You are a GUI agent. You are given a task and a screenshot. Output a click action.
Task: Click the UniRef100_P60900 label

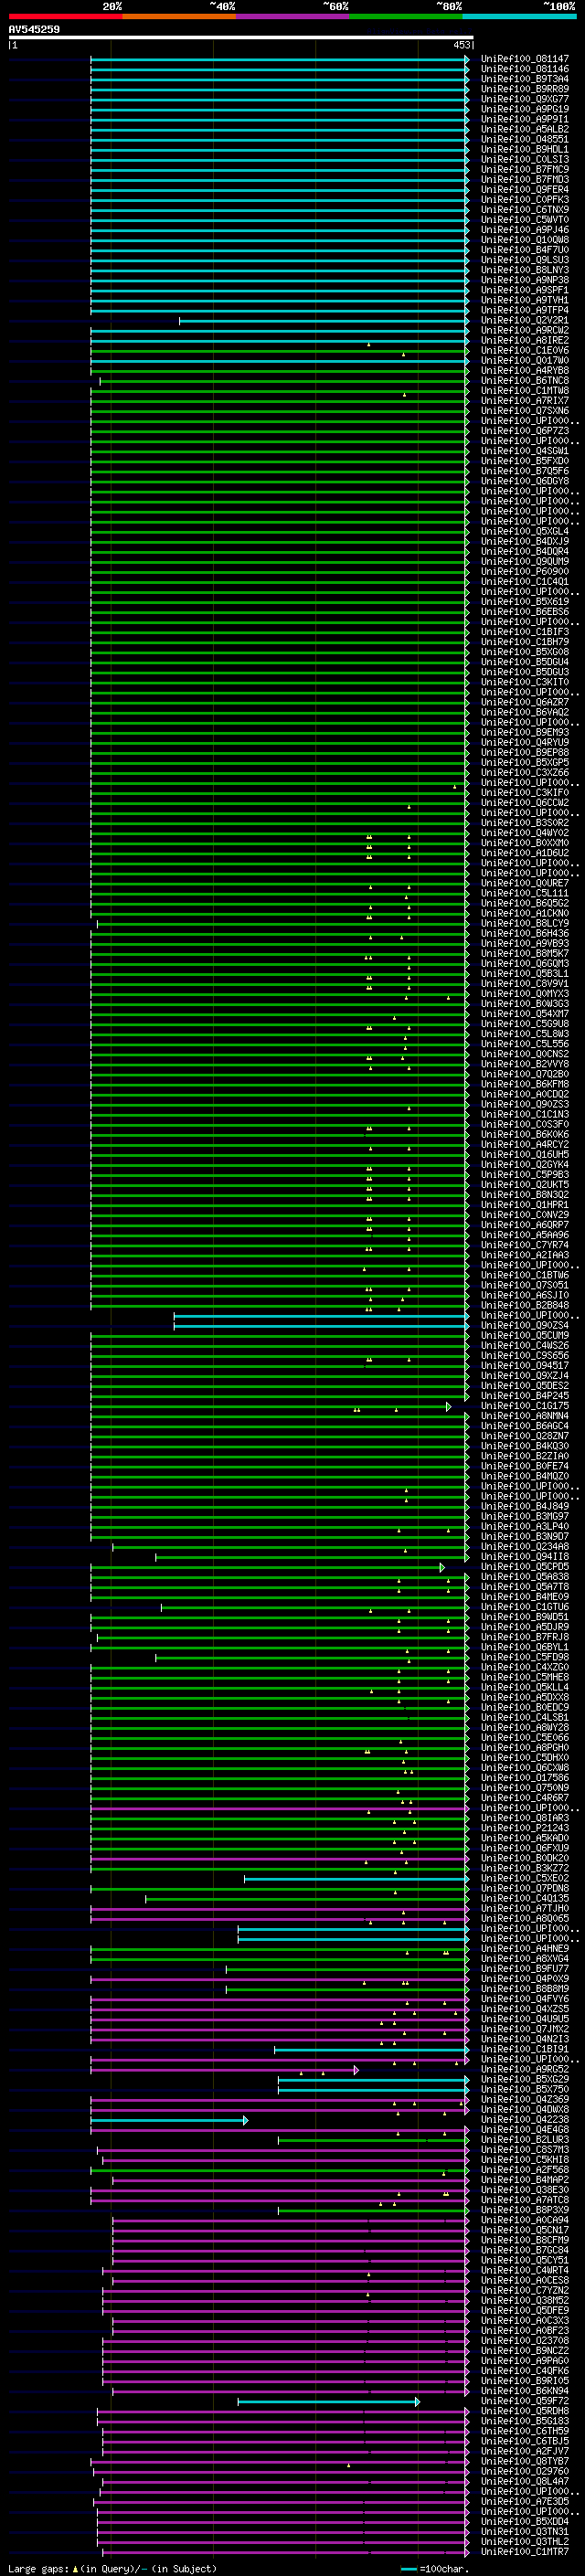[x=525, y=572]
